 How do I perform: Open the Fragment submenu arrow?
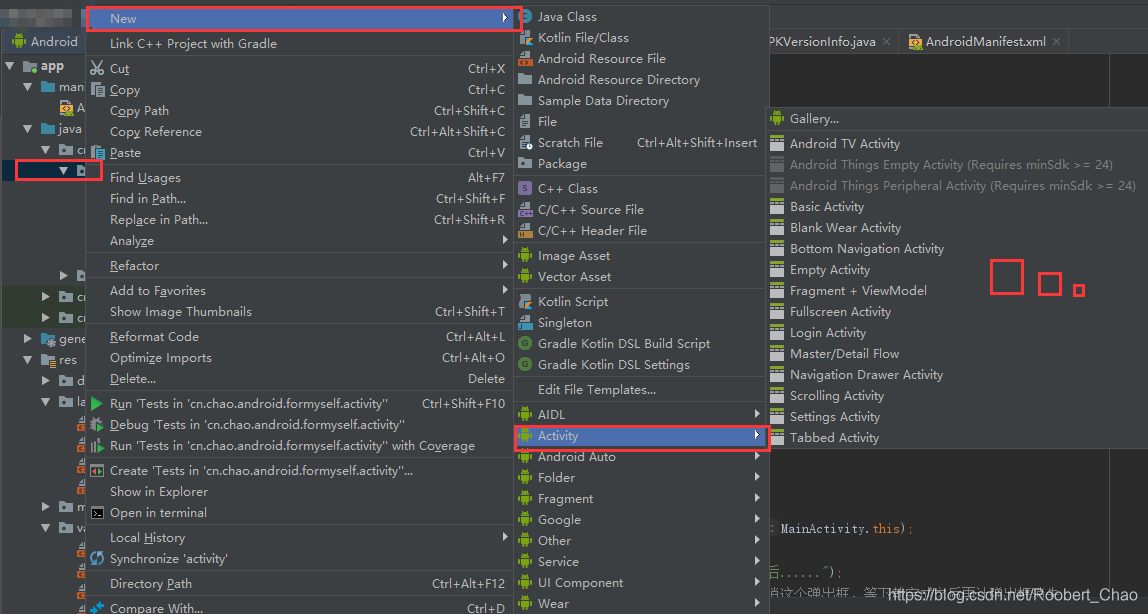coord(757,498)
